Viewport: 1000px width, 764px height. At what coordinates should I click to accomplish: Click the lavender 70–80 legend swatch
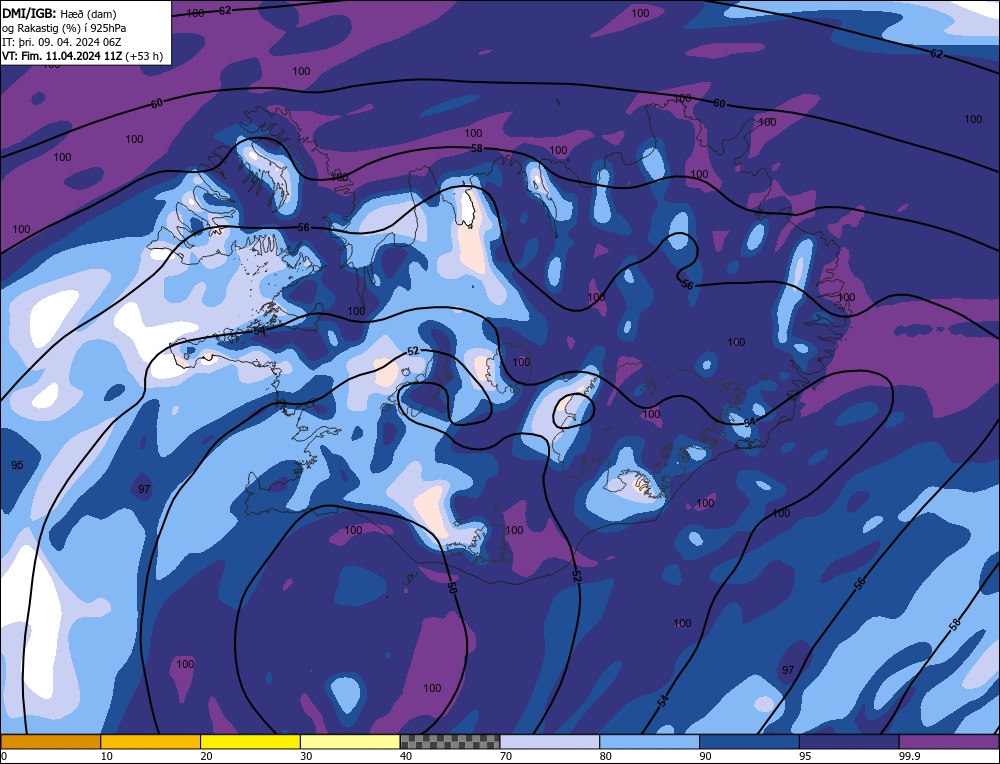coord(550,741)
